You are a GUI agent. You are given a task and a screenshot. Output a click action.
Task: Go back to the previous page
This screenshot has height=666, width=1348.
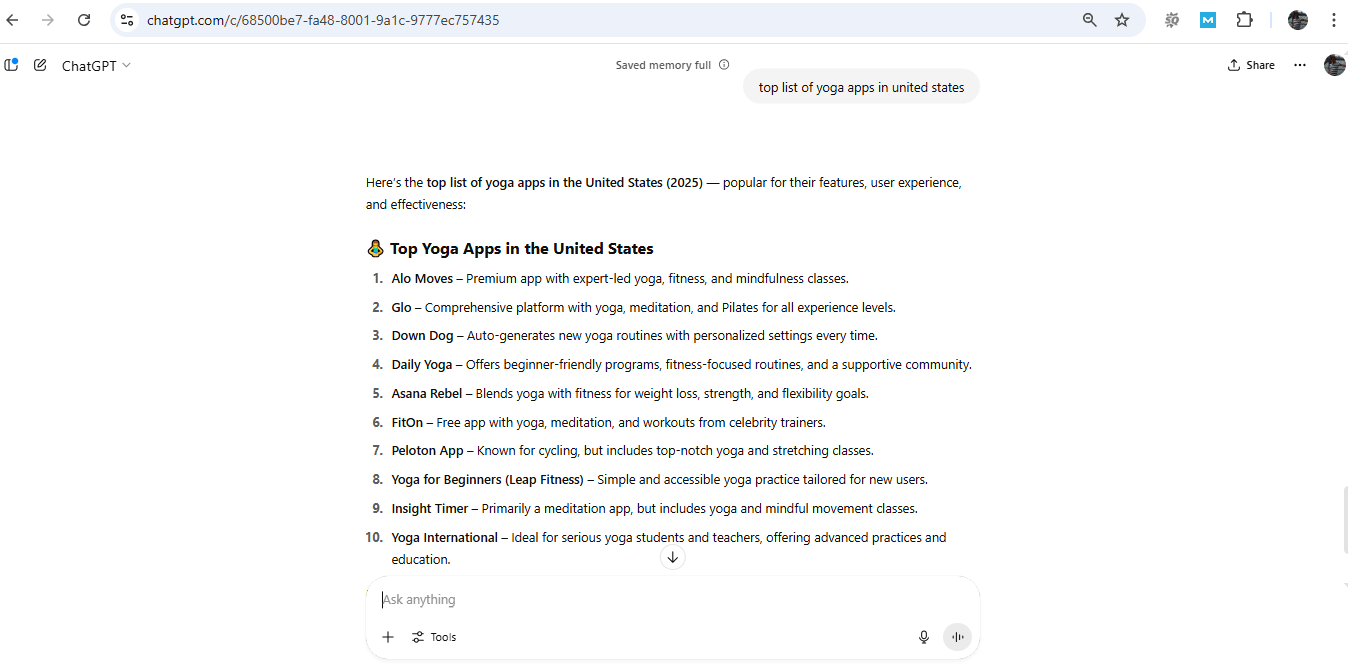13,20
